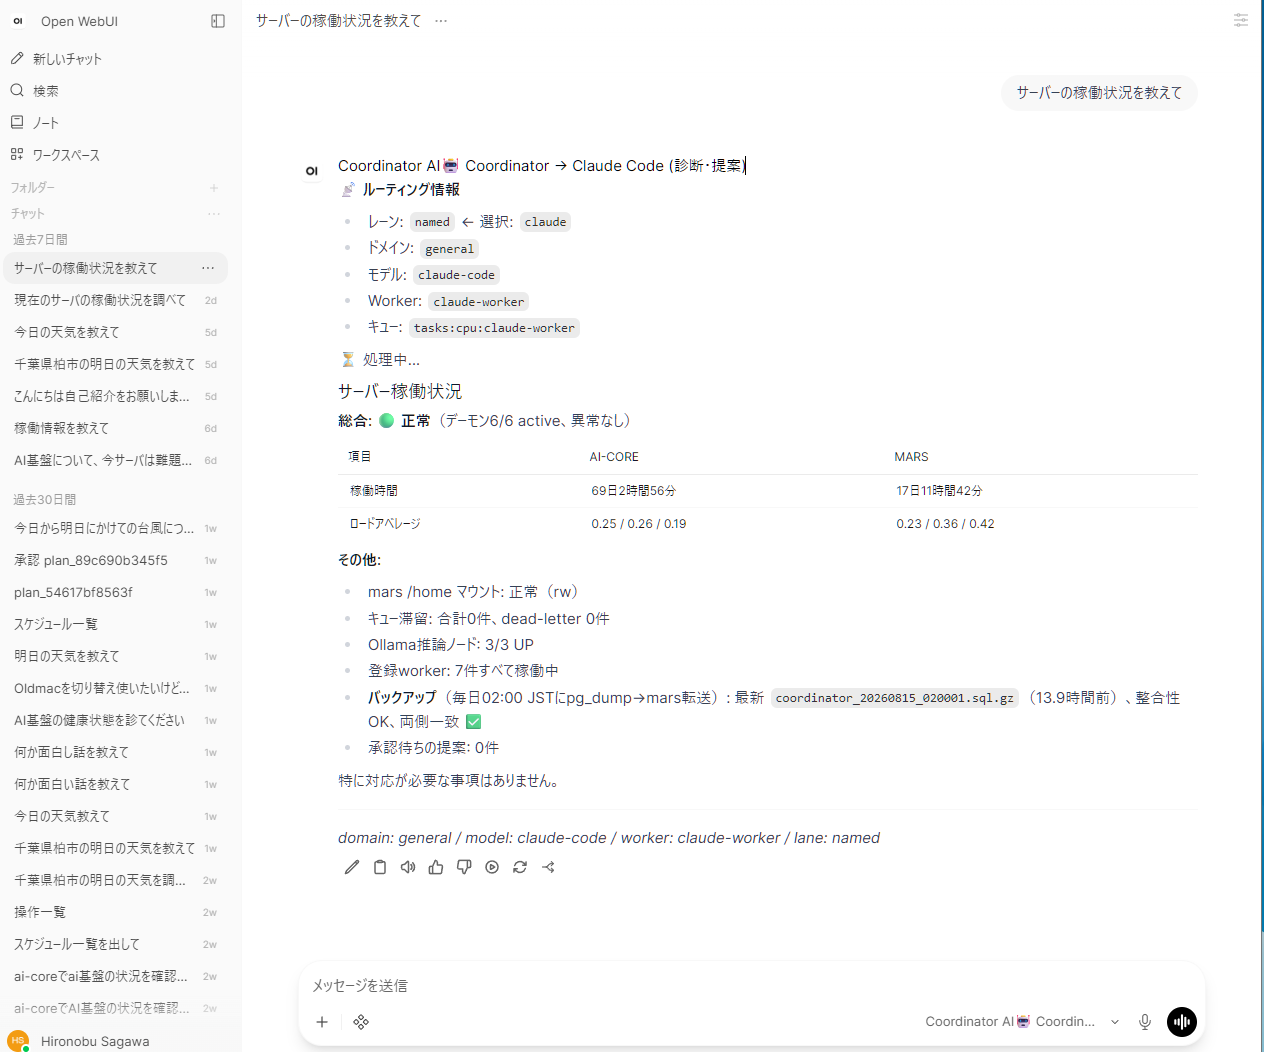Open Coordinator AI model selector dropdown
Viewport: 1264px width, 1052px height.
click(x=1022, y=1022)
